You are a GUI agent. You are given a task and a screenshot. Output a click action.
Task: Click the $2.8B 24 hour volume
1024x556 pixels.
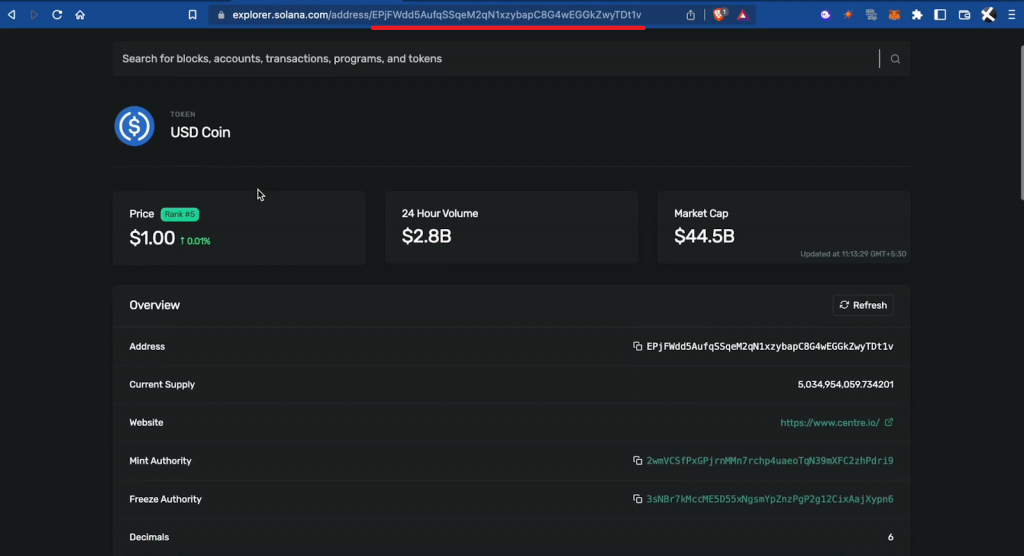pyautogui.click(x=426, y=236)
